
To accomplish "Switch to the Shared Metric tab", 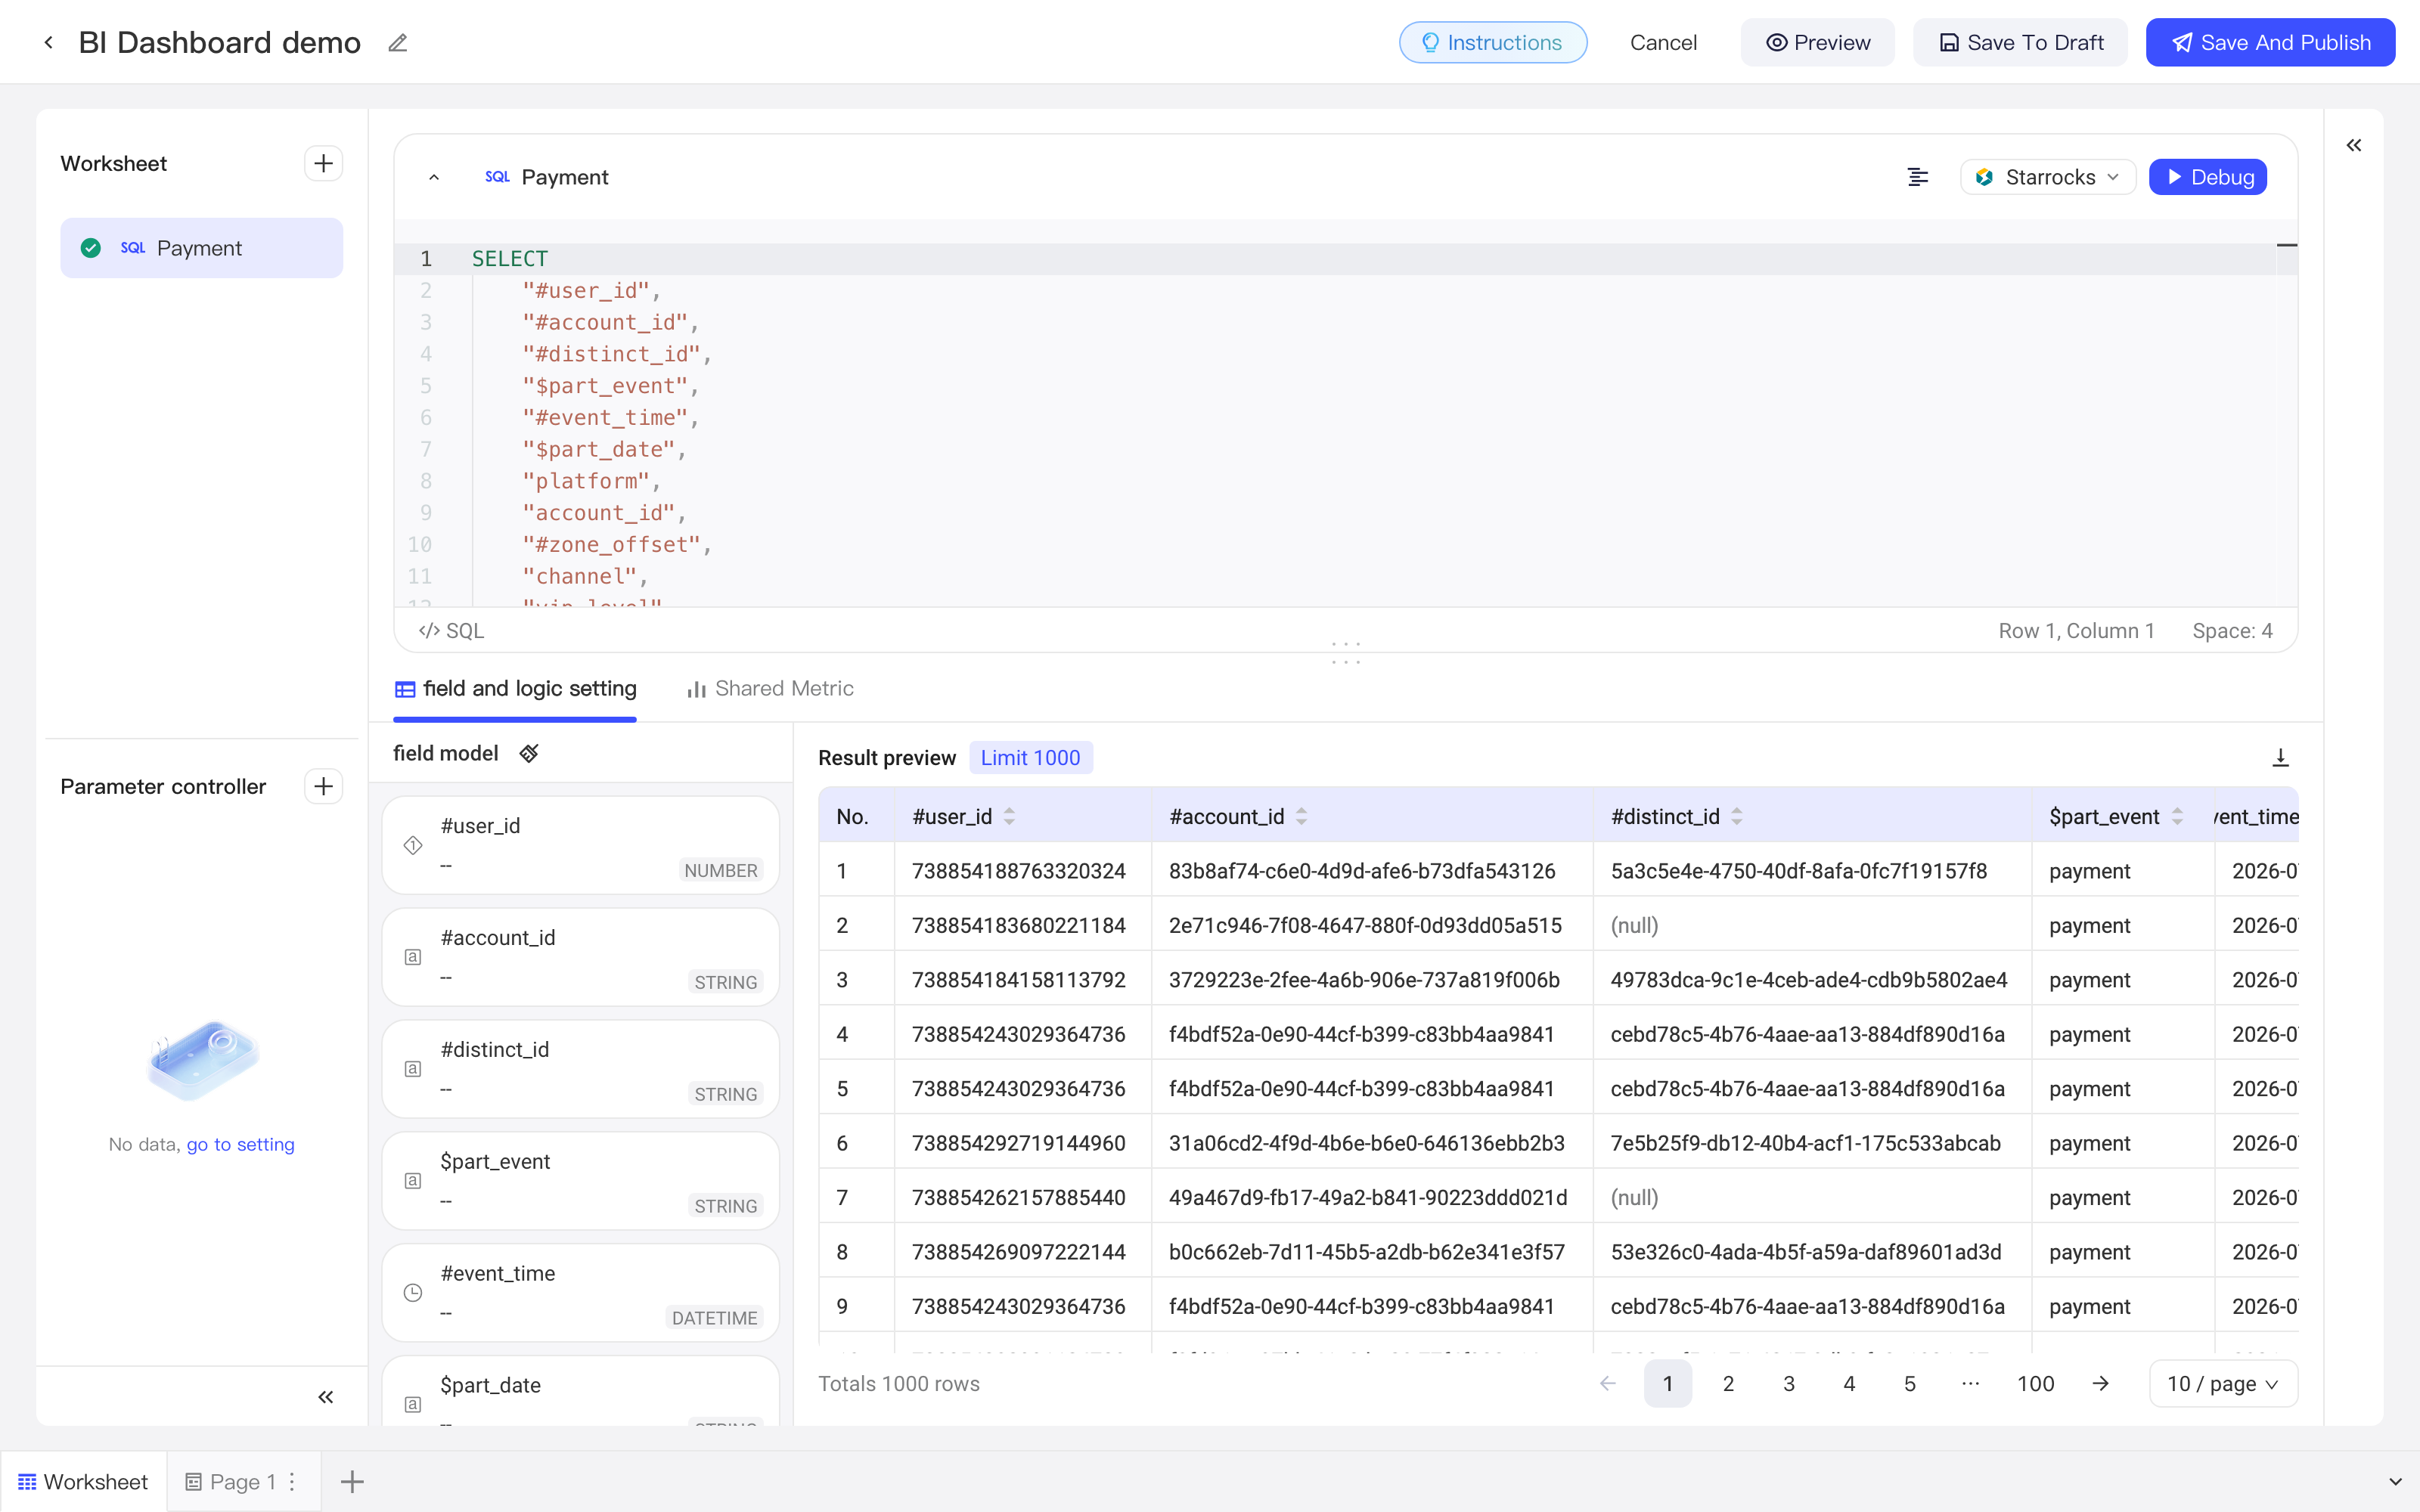I will 770,689.
